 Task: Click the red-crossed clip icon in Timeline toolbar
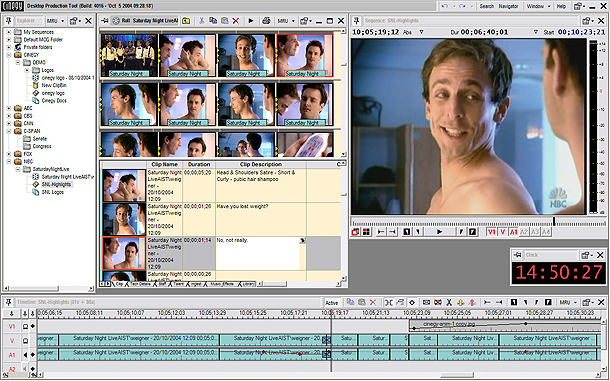[x=438, y=302]
